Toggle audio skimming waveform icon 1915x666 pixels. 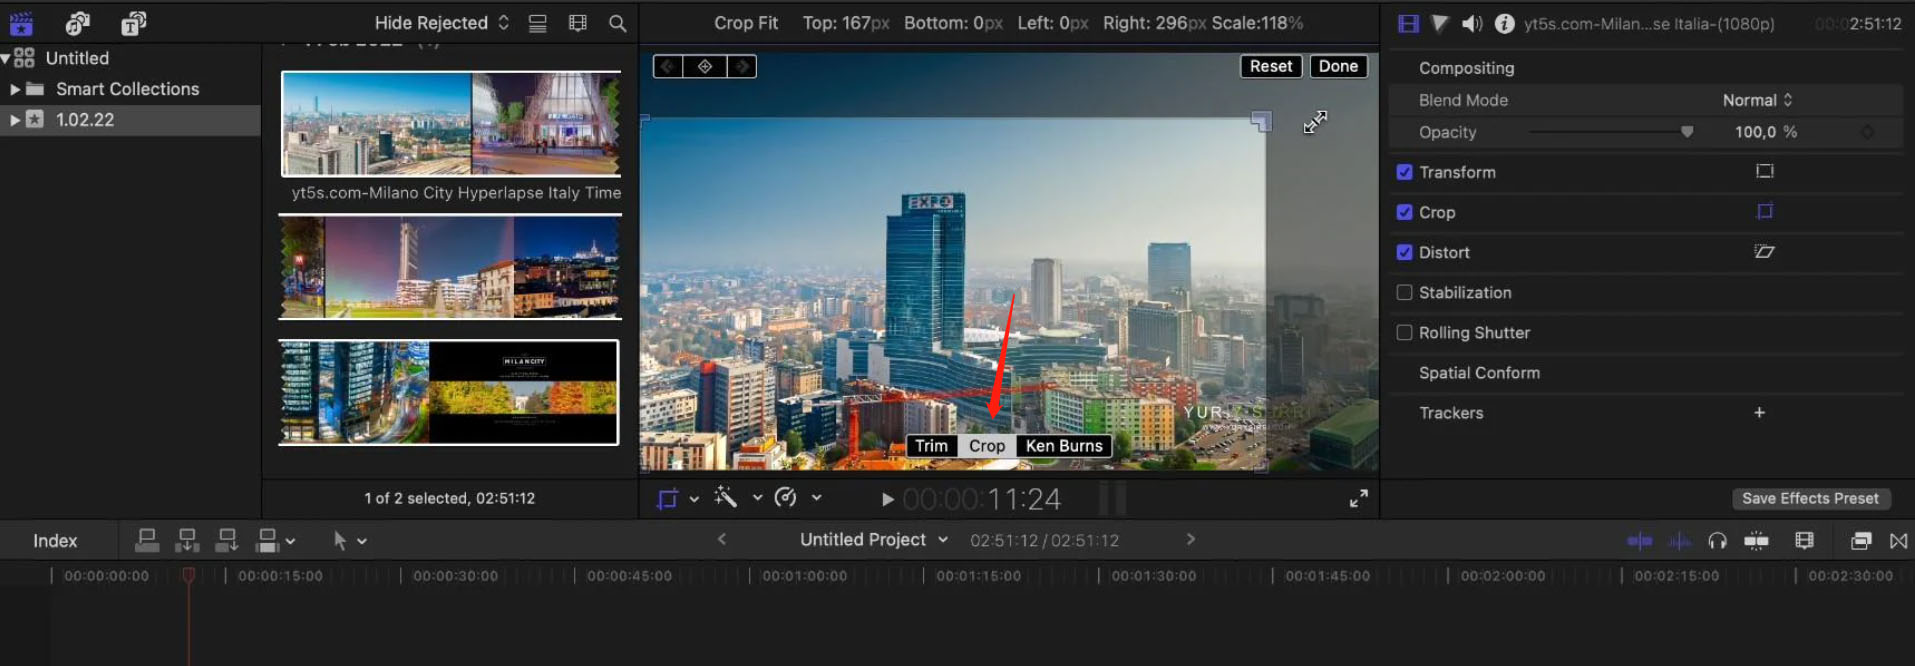(1680, 541)
